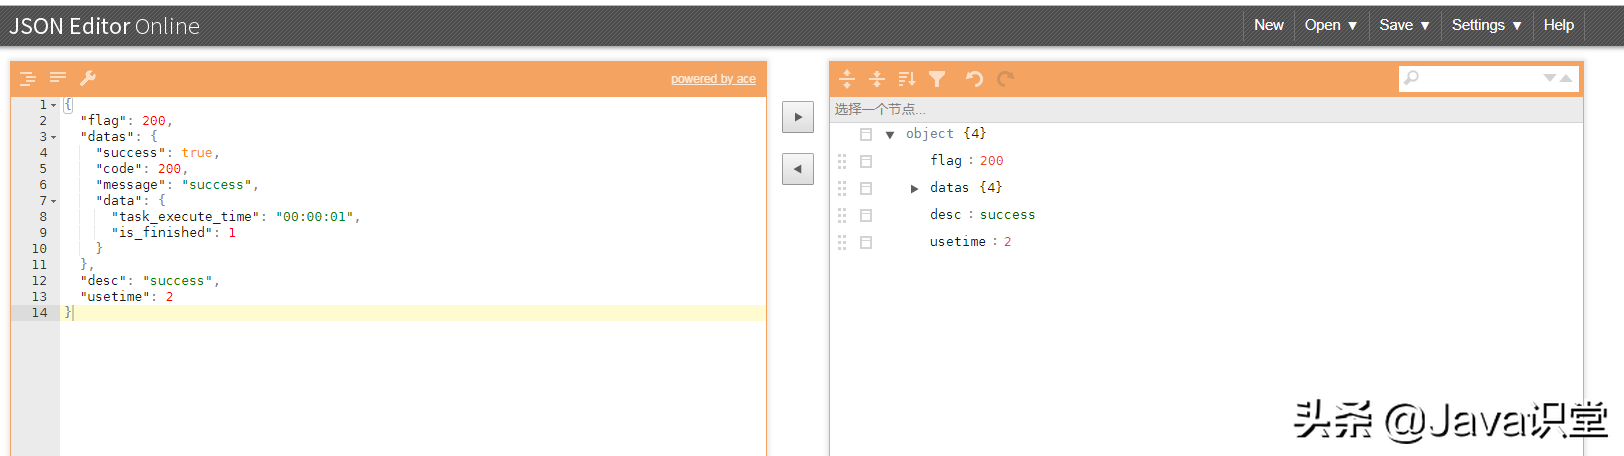
Task: Click the sort contents icon
Action: pyautogui.click(x=907, y=79)
